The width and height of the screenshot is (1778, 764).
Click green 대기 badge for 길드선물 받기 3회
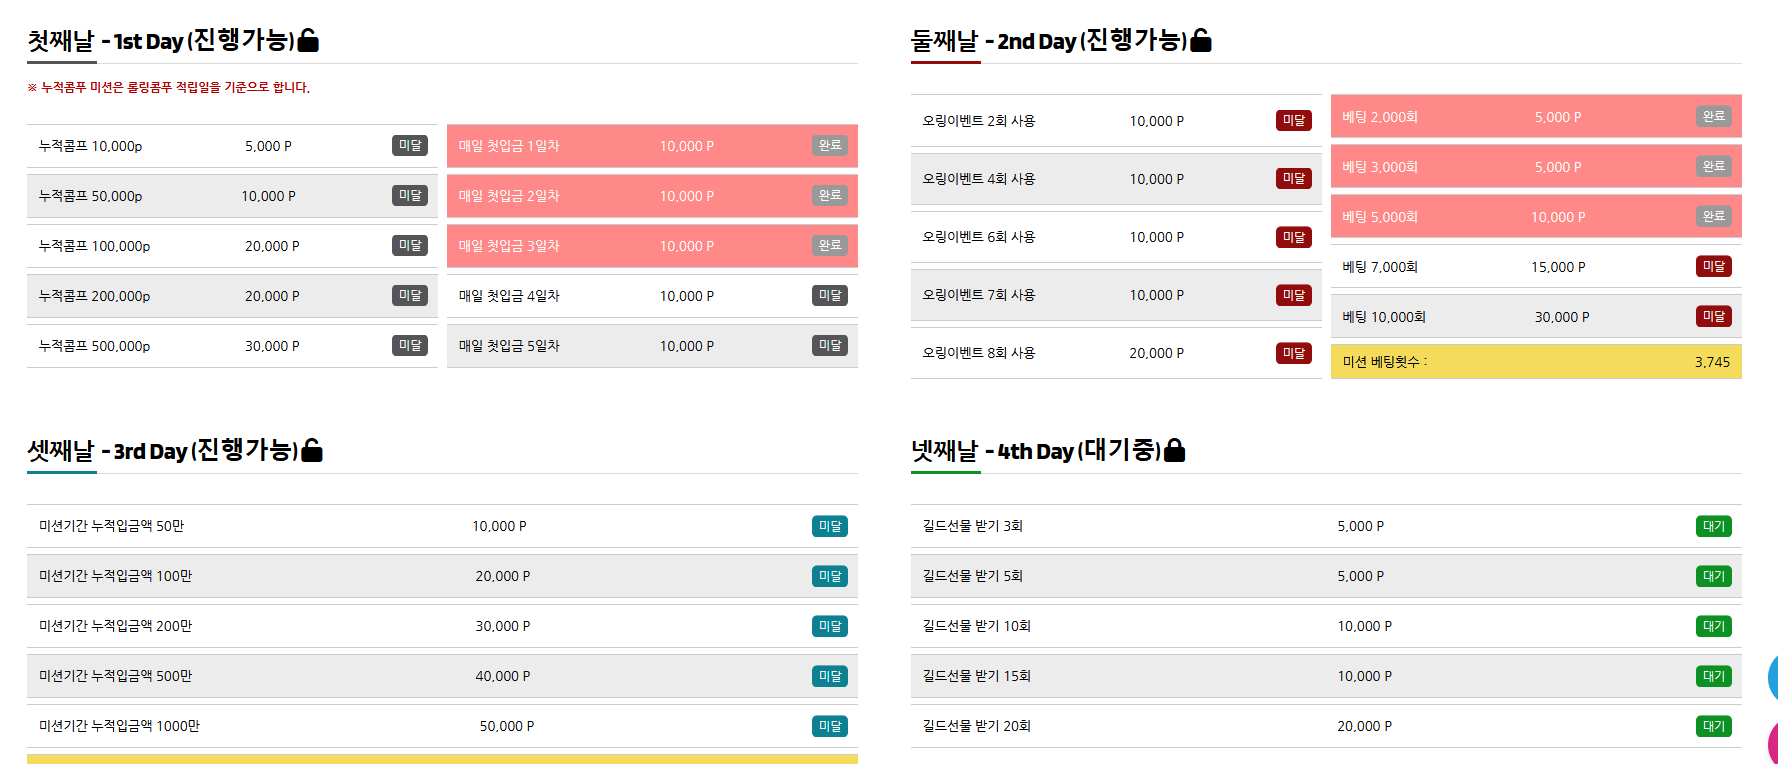point(1713,527)
